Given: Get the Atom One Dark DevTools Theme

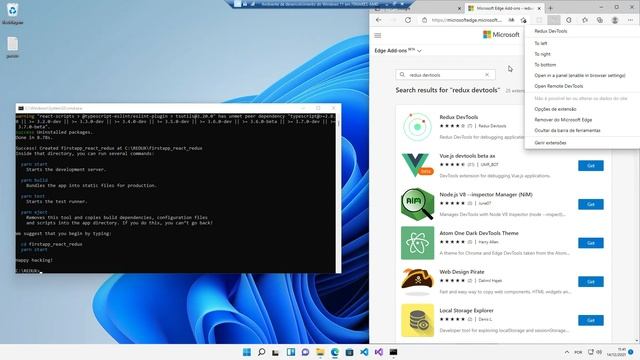Looking at the screenshot, I should 591,243.
